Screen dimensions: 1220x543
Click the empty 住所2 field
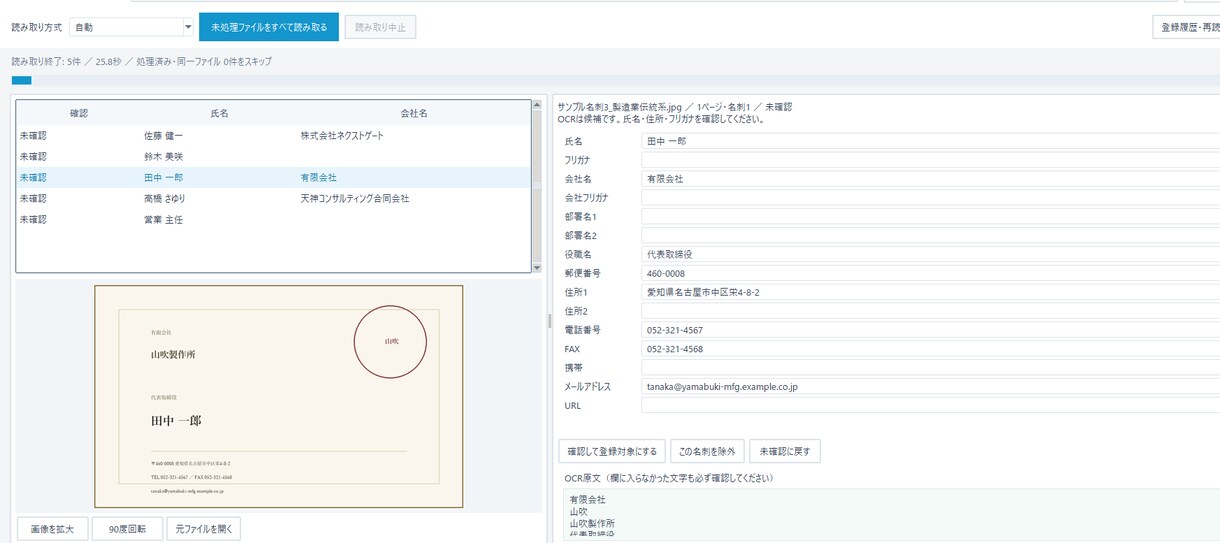pyautogui.click(x=930, y=311)
